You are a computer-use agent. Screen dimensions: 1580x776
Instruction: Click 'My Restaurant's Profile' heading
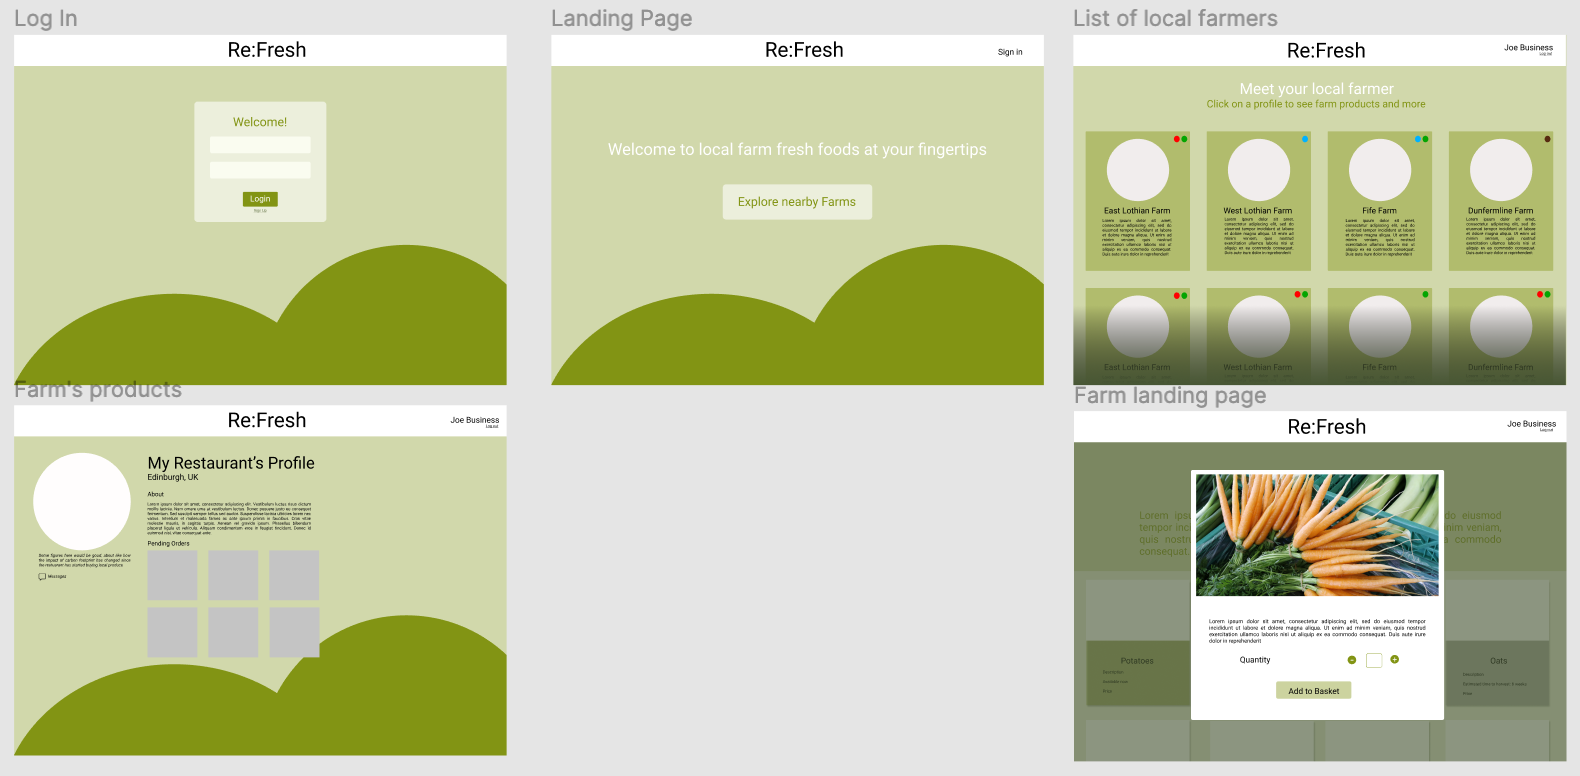tap(231, 463)
